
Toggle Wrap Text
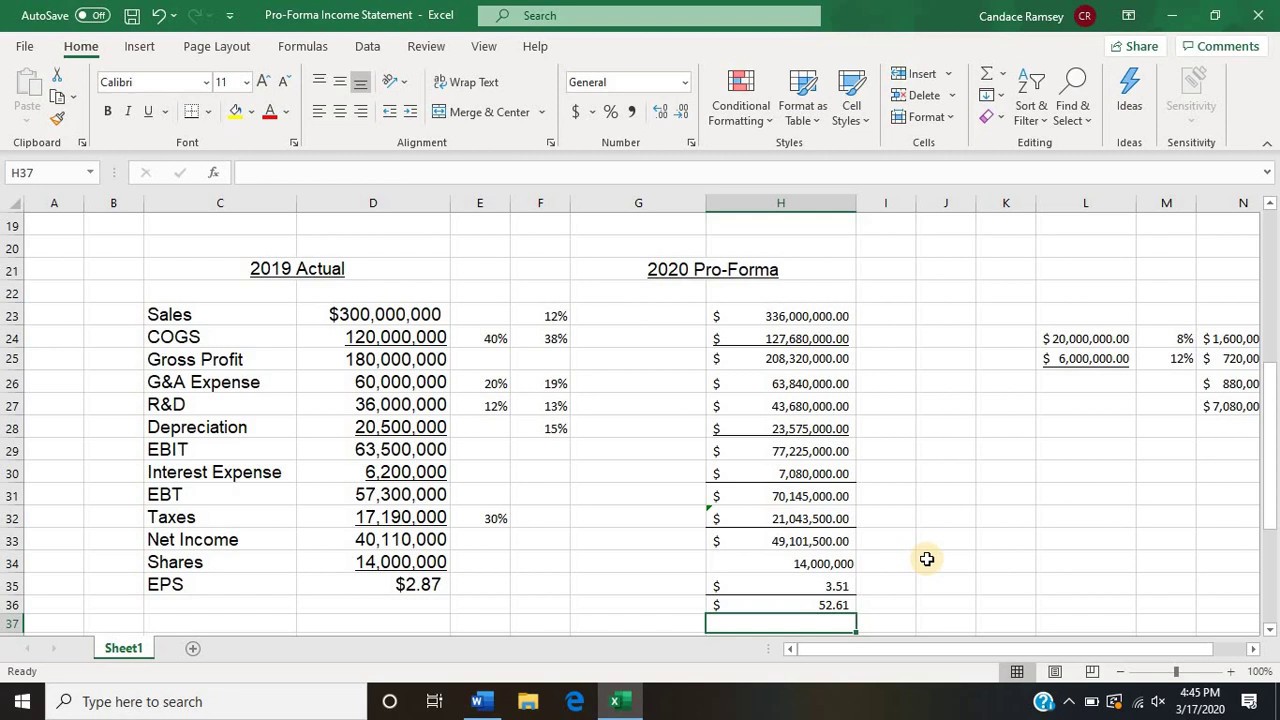(465, 82)
